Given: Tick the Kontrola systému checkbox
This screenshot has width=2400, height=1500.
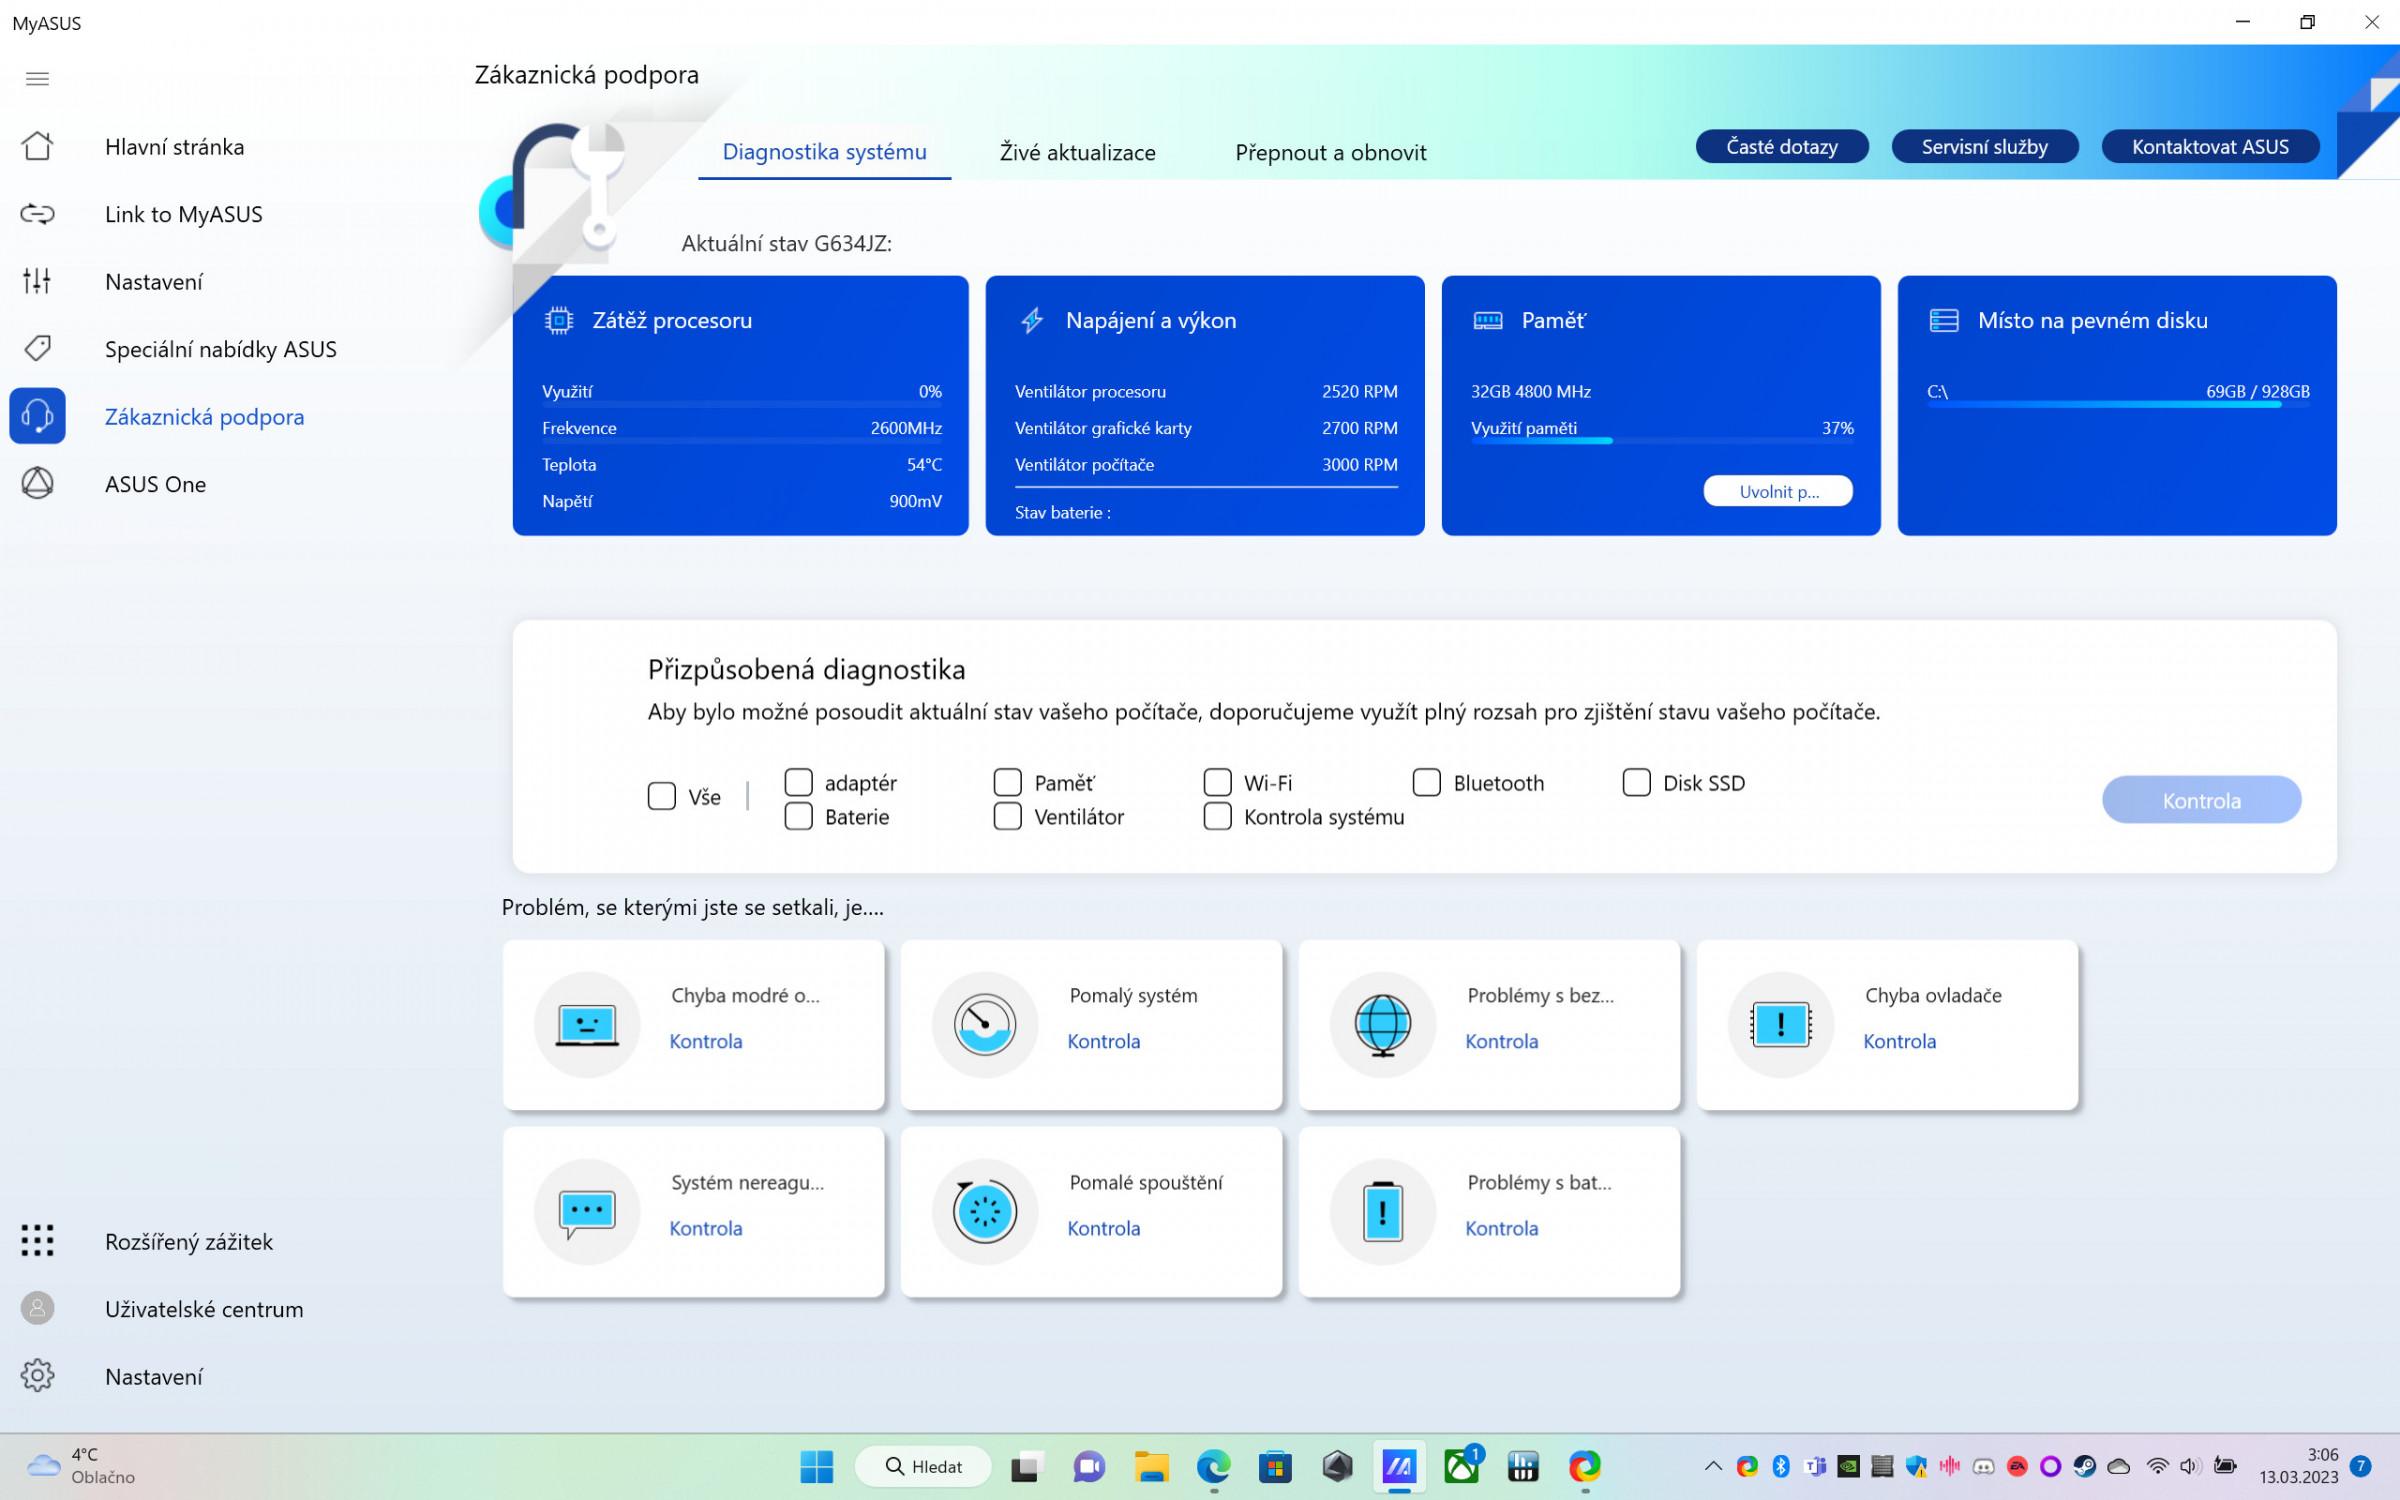Looking at the screenshot, I should pyautogui.click(x=1217, y=816).
